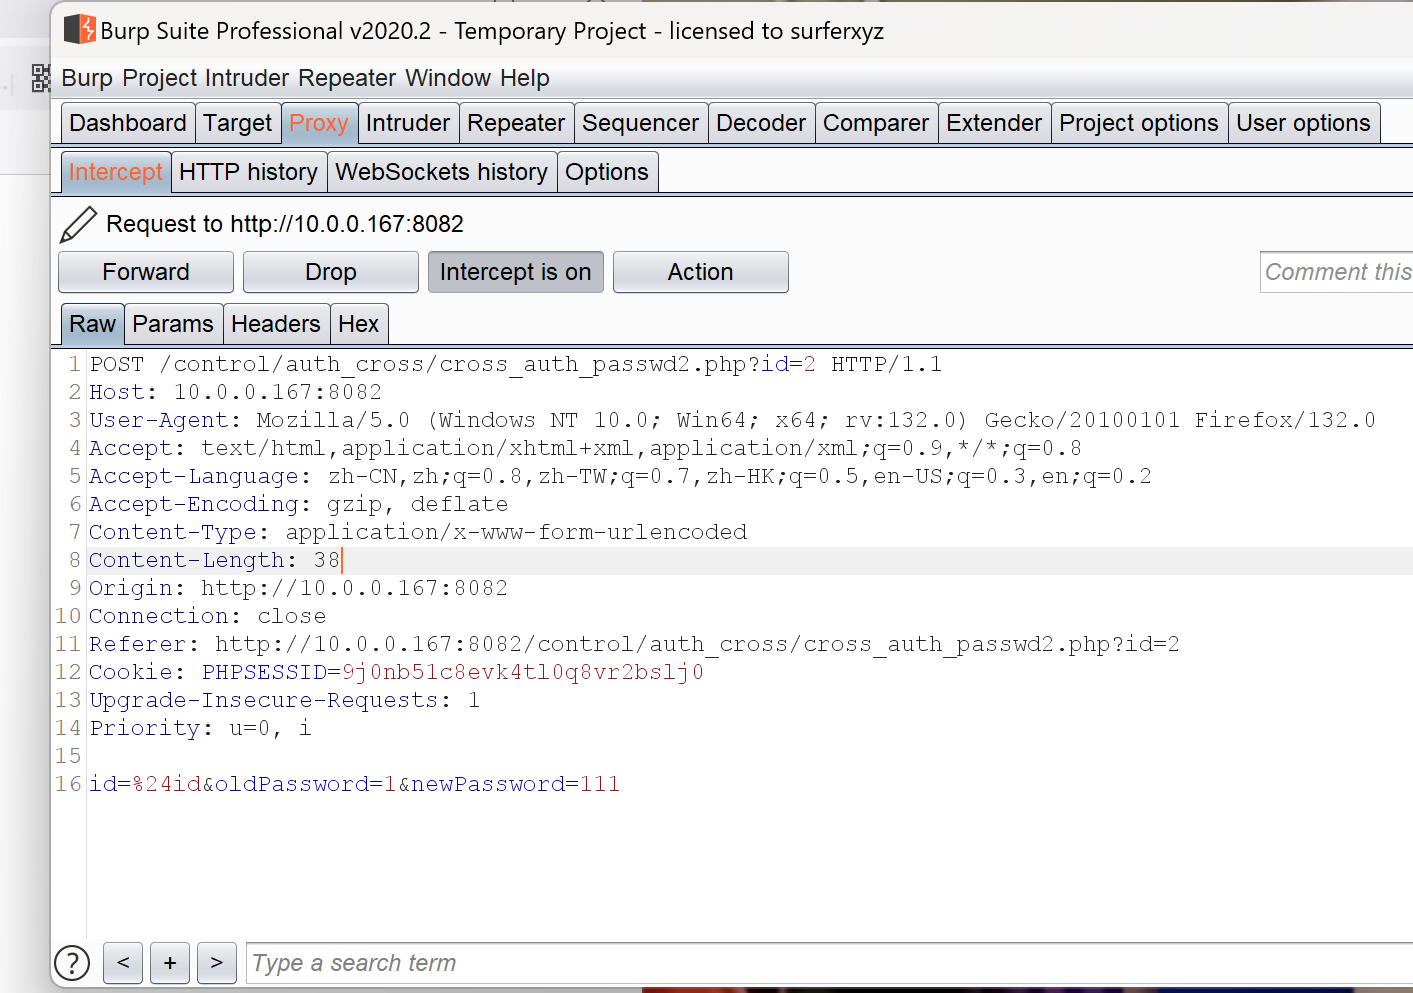The image size is (1413, 993).
Task: Click the pencil edit target icon
Action: pos(78,224)
